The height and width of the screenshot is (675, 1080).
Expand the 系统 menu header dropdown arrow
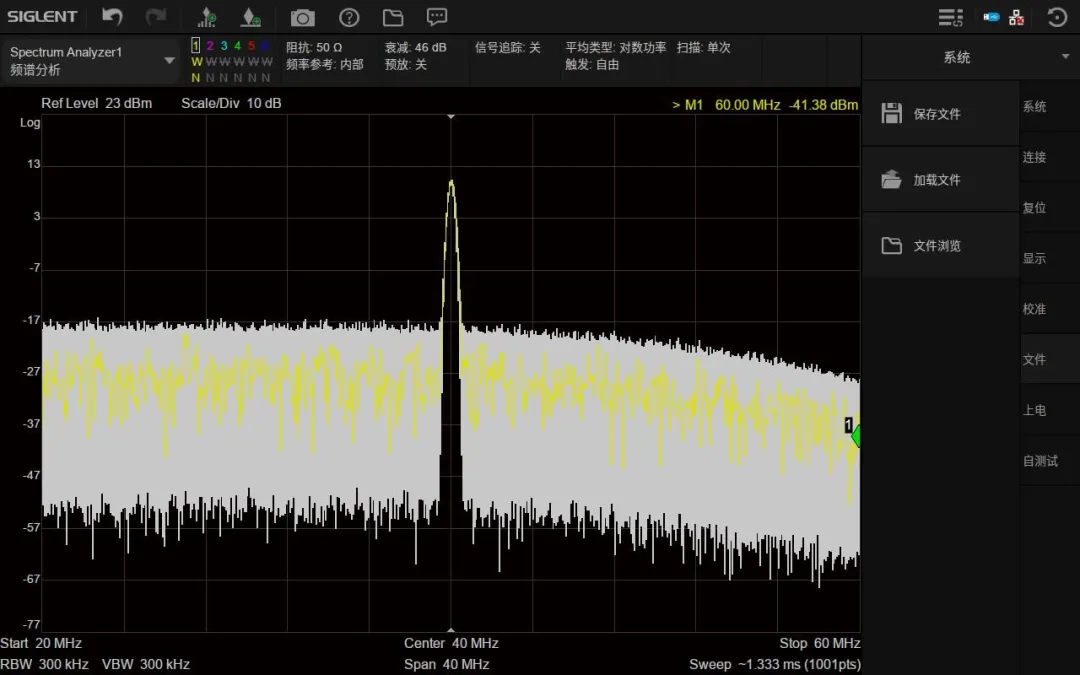1066,56
